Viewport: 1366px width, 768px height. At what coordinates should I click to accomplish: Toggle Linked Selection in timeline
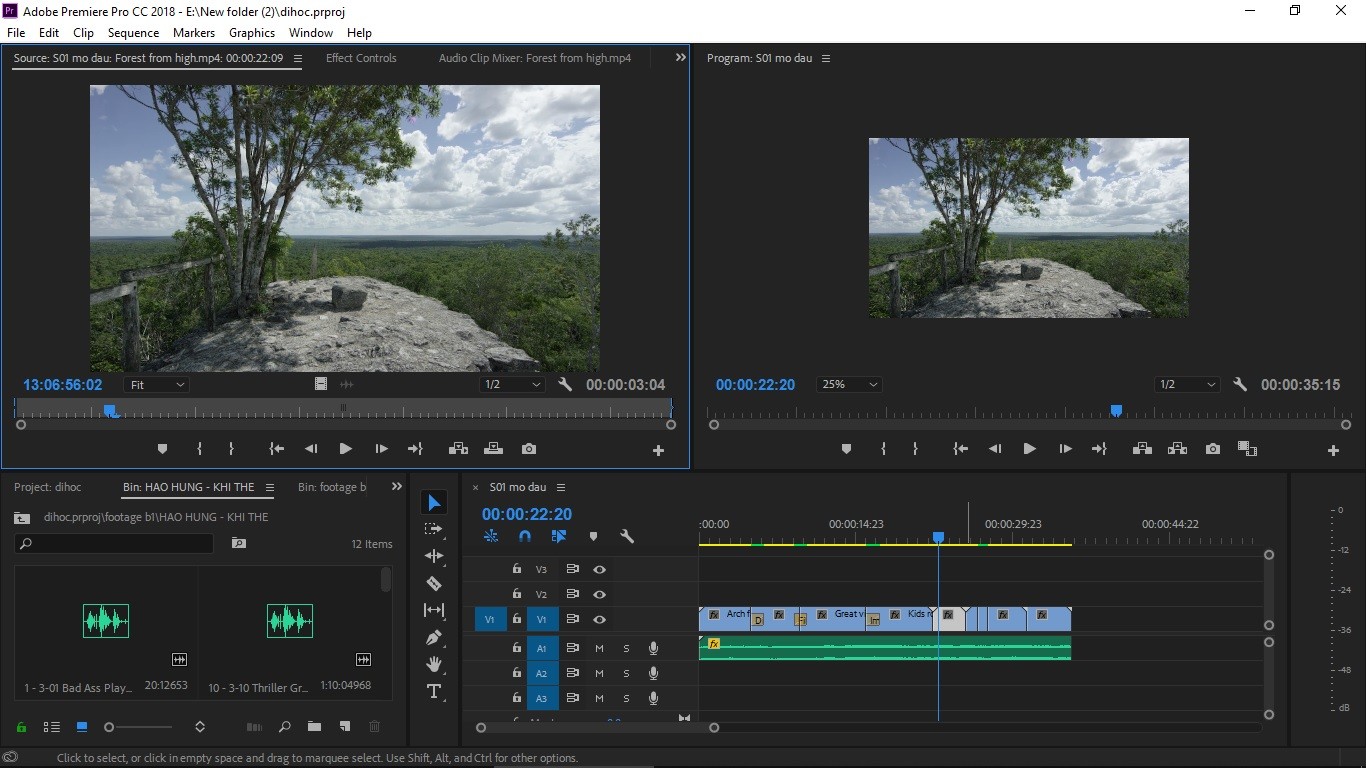(559, 537)
